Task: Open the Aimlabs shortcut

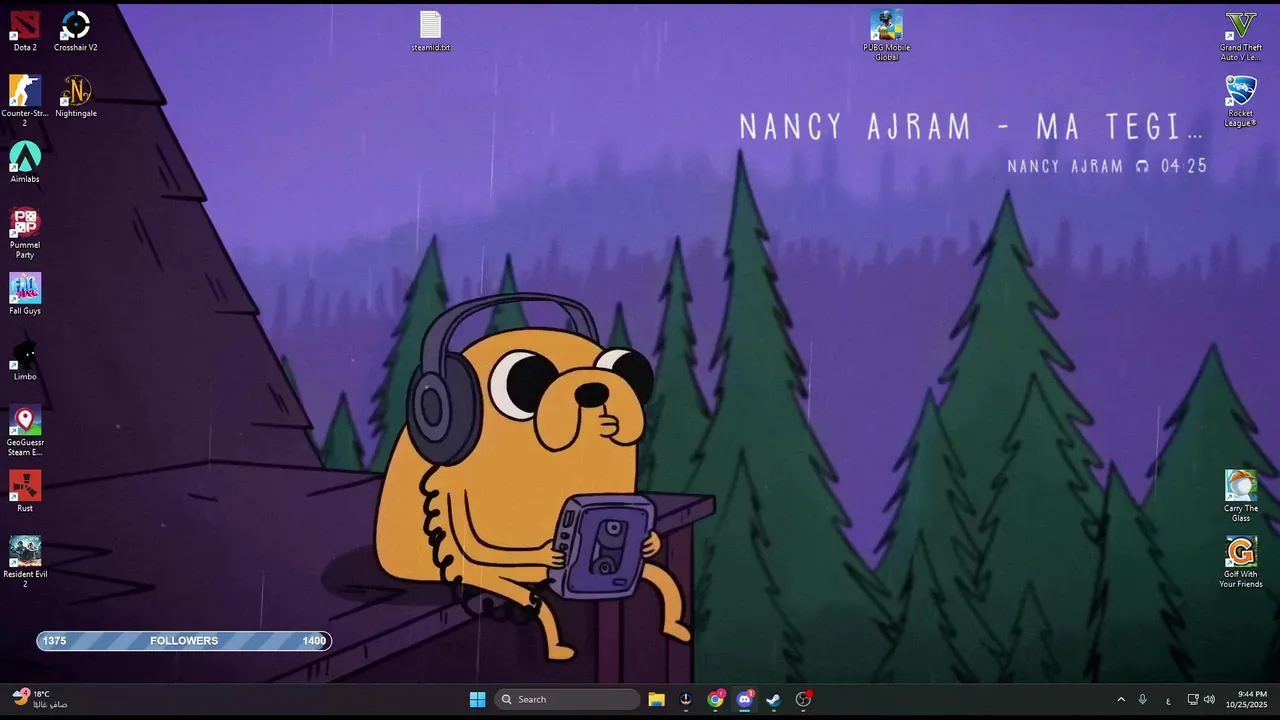Action: [25, 162]
